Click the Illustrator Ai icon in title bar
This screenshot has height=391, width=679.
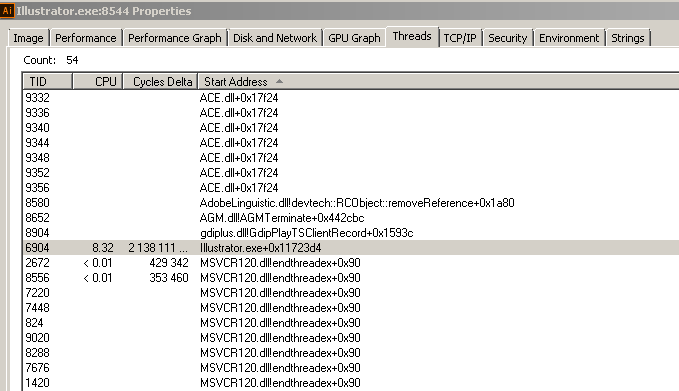[x=7, y=10]
